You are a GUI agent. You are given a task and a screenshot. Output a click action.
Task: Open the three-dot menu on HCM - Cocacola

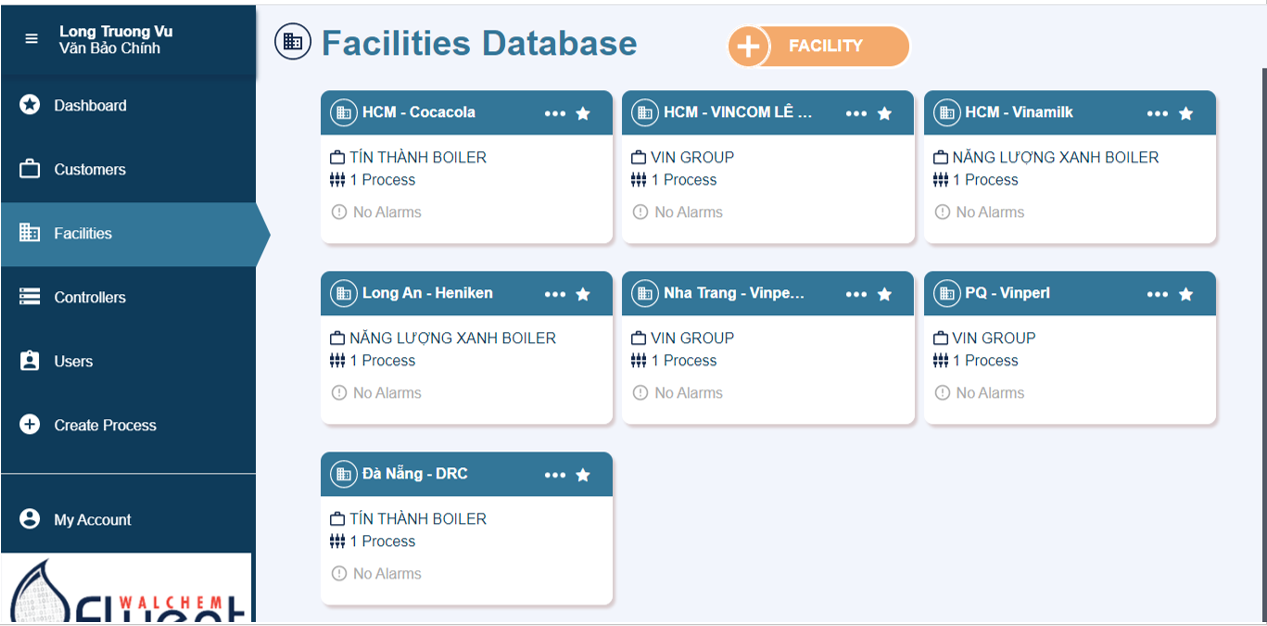click(x=555, y=113)
